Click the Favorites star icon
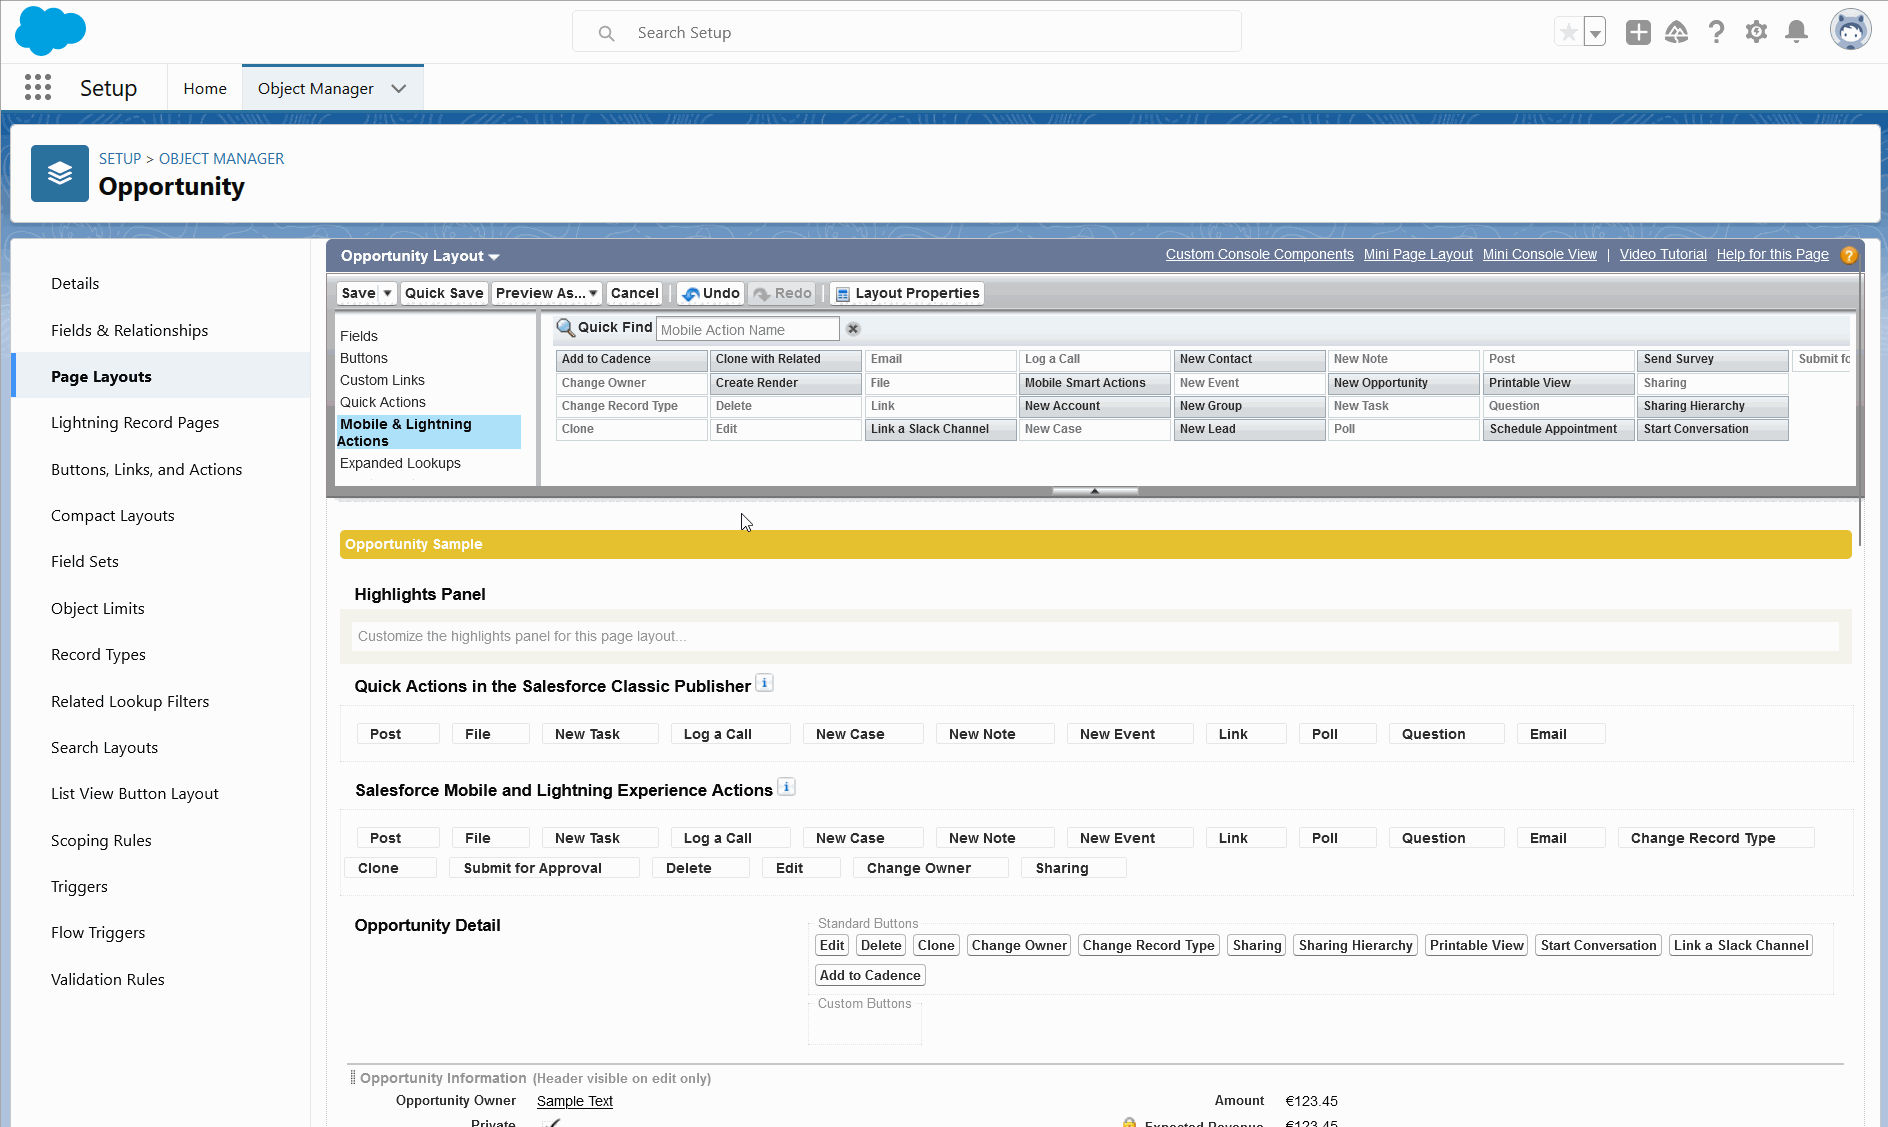Screen dimensions: 1888x1127 pyautogui.click(x=1568, y=32)
